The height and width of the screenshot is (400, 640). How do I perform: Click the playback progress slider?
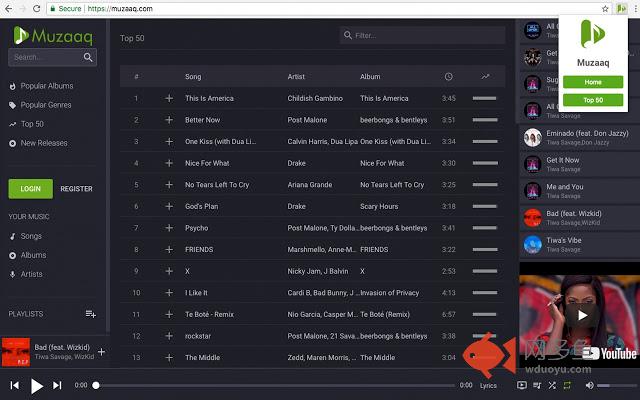tap(275, 385)
